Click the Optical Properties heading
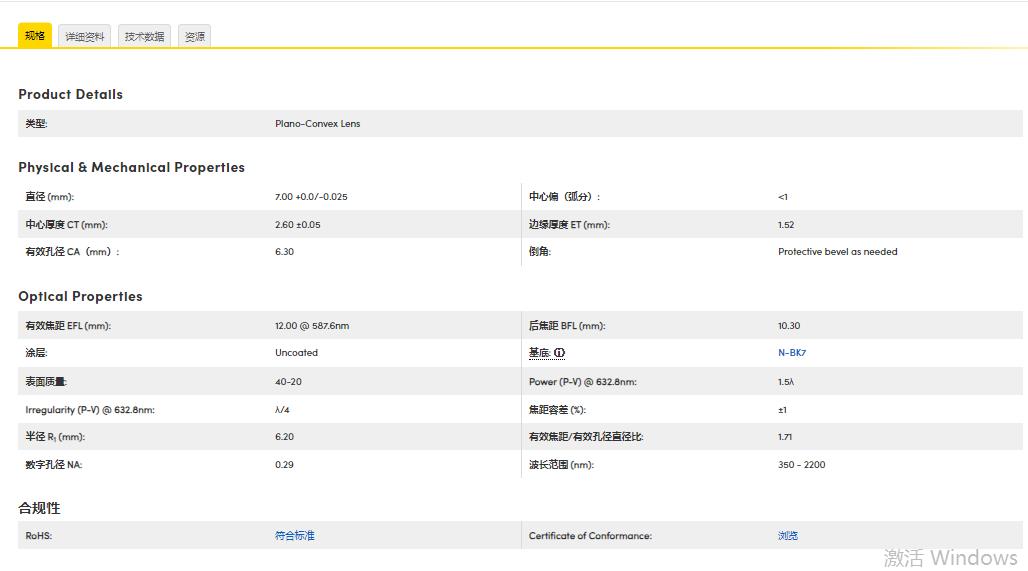 (x=80, y=296)
